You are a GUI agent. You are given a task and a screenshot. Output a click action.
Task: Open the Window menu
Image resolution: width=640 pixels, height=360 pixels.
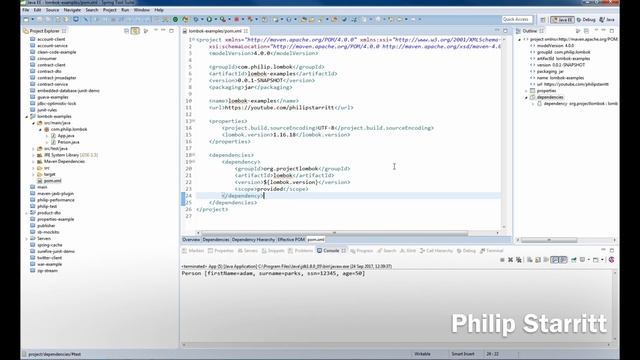click(141, 10)
